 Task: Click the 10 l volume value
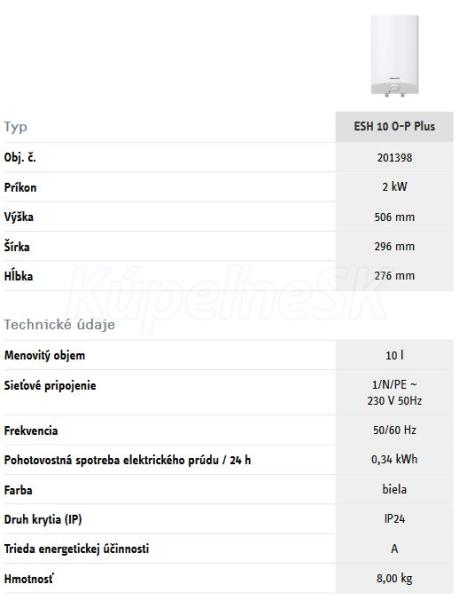tap(394, 355)
